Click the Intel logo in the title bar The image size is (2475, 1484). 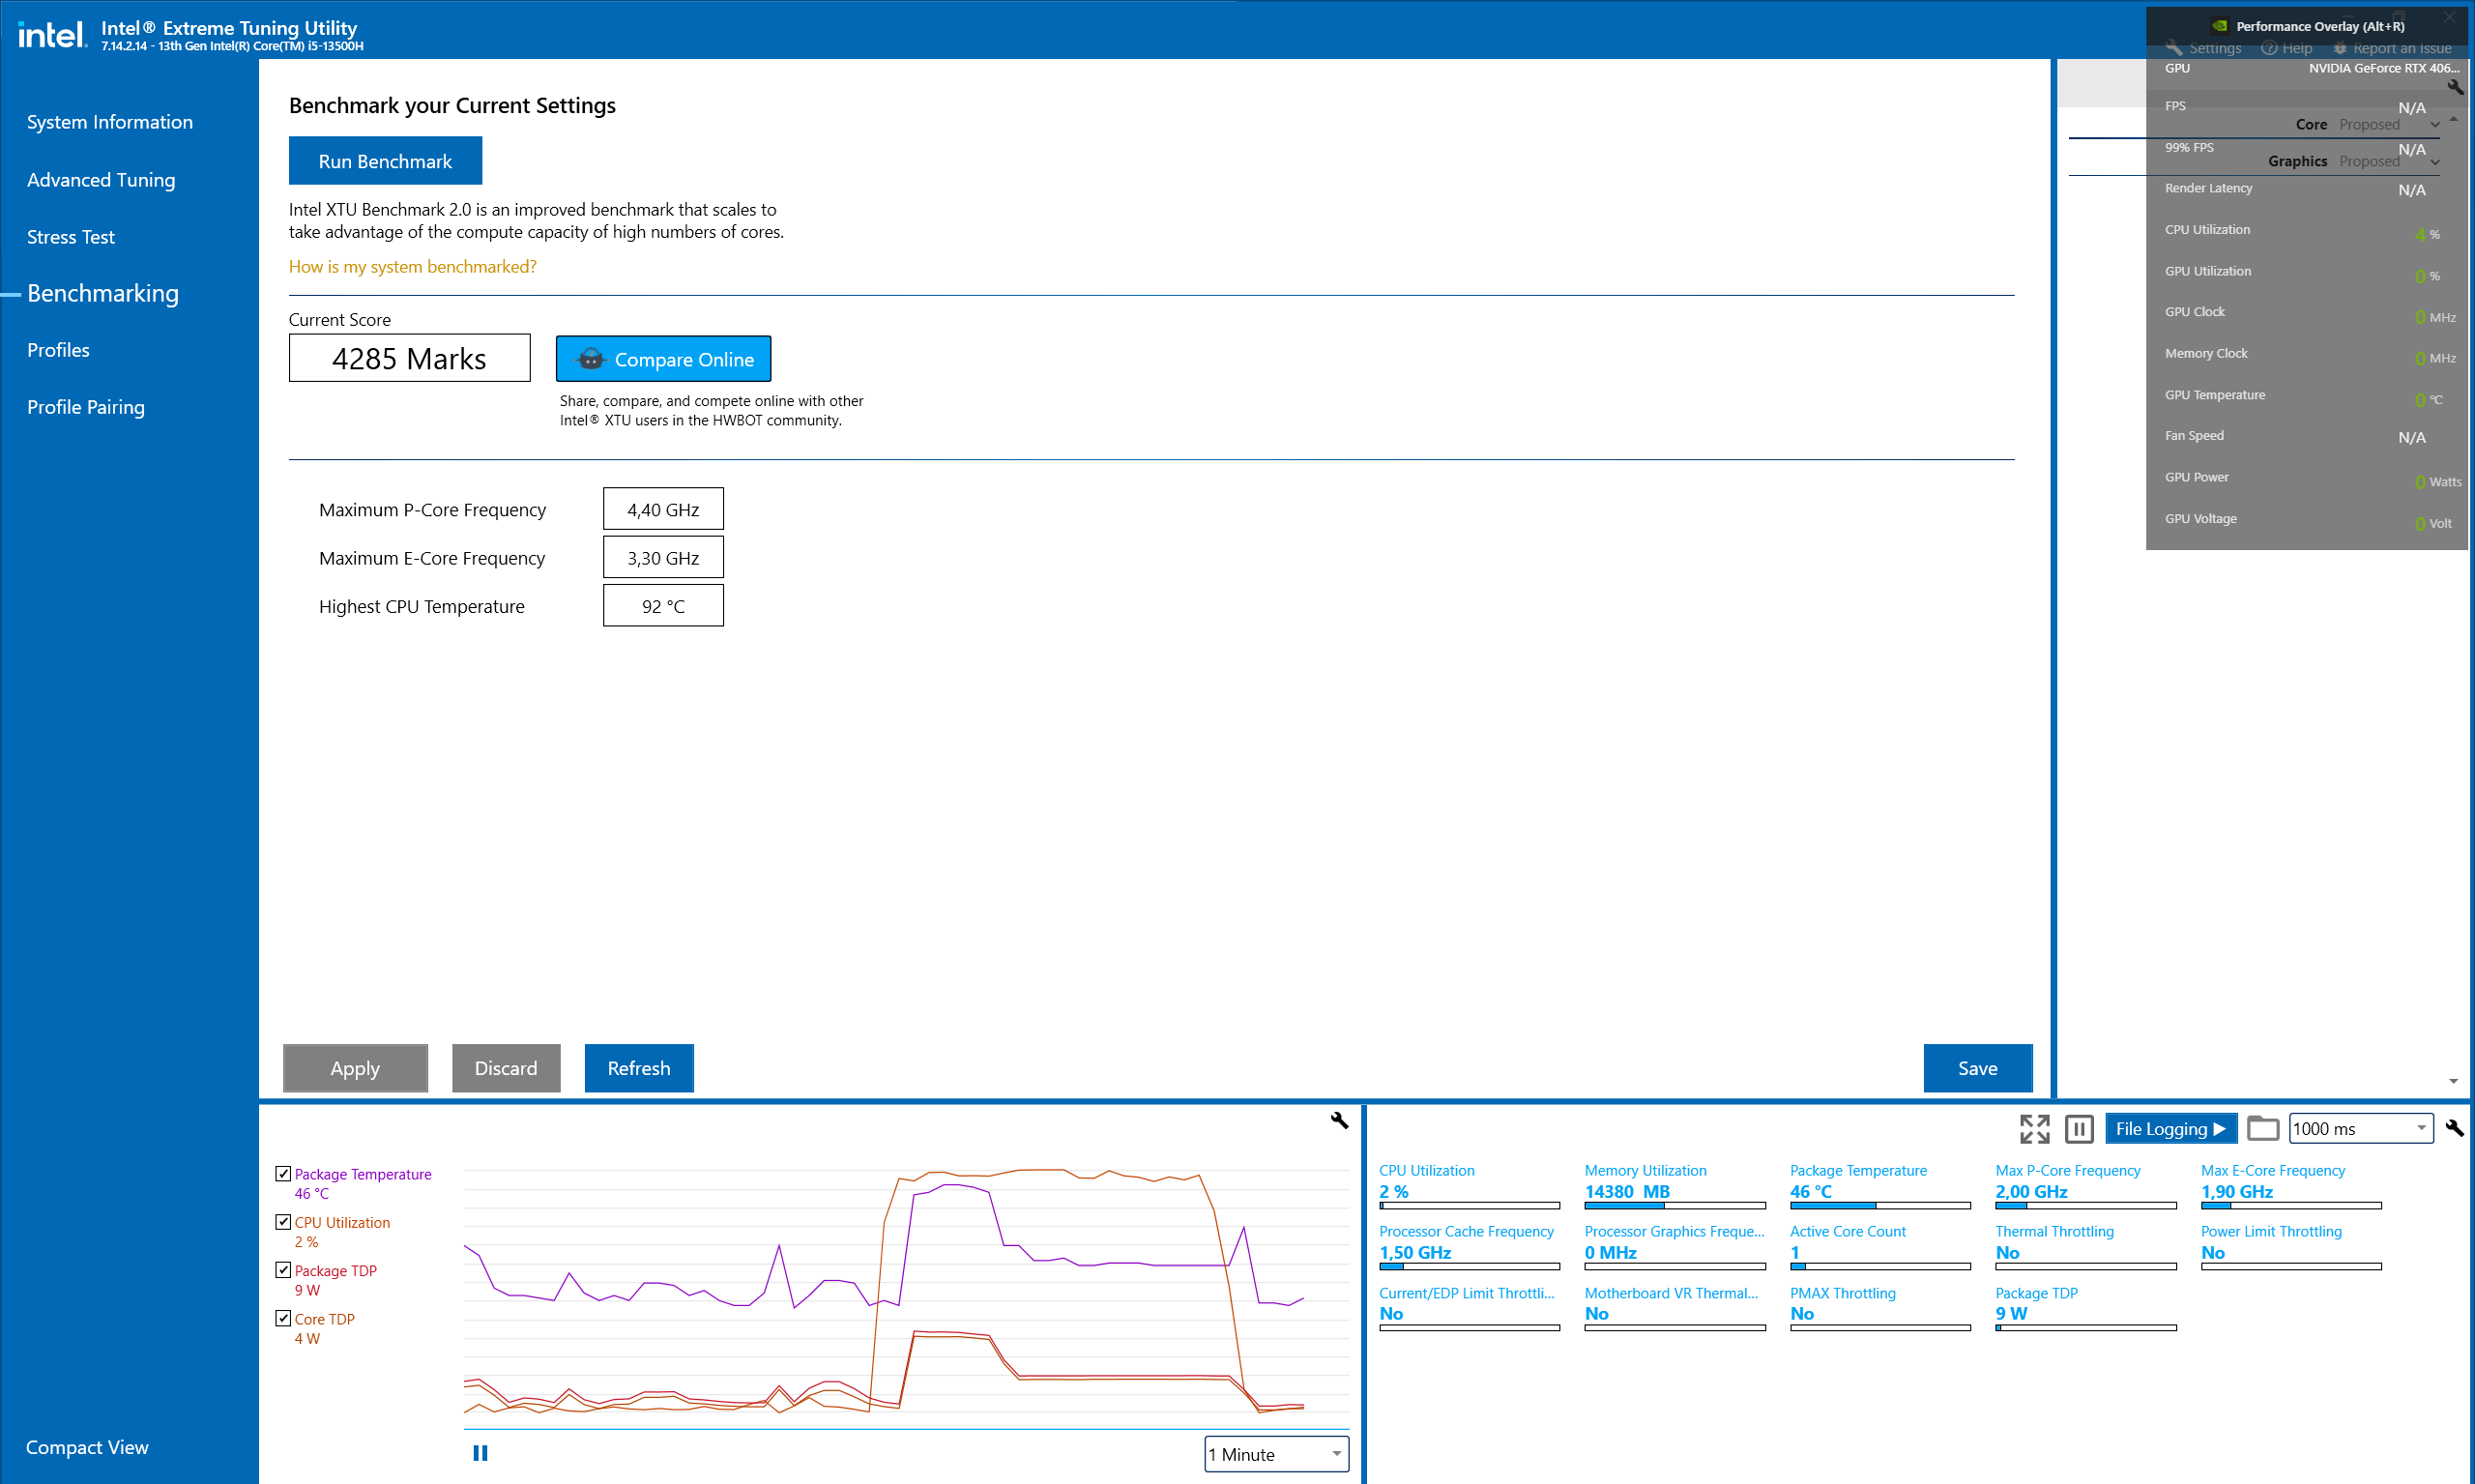(53, 35)
